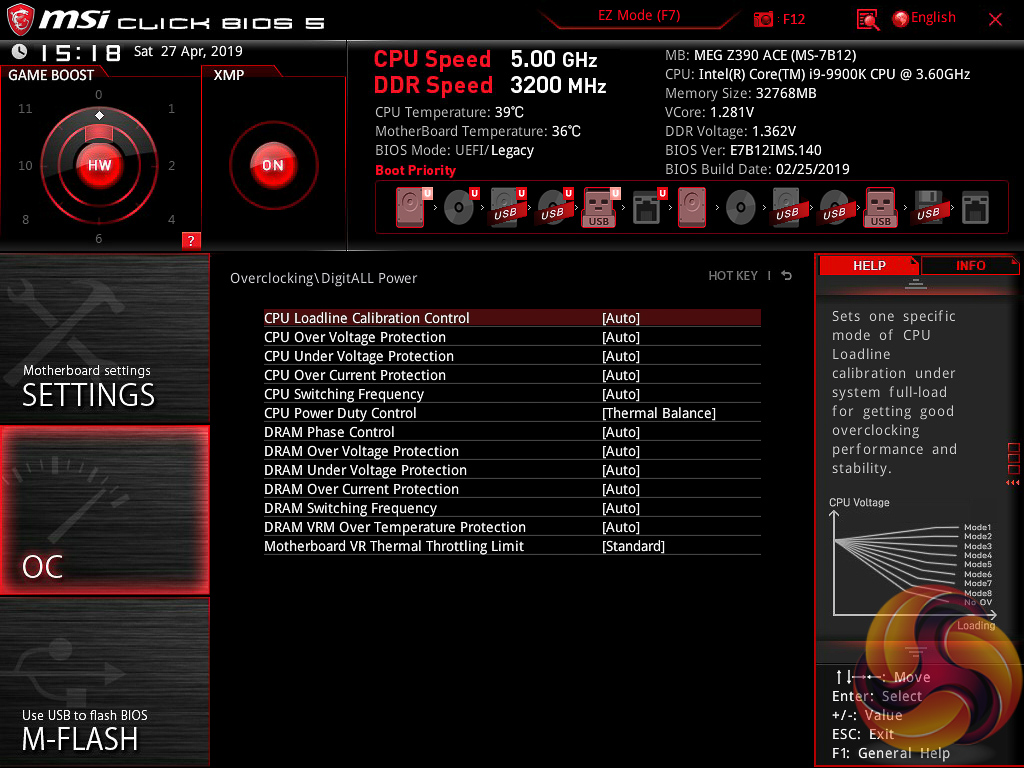
Task: Open CPU Over Current Protection [Auto] value
Action: 620,375
